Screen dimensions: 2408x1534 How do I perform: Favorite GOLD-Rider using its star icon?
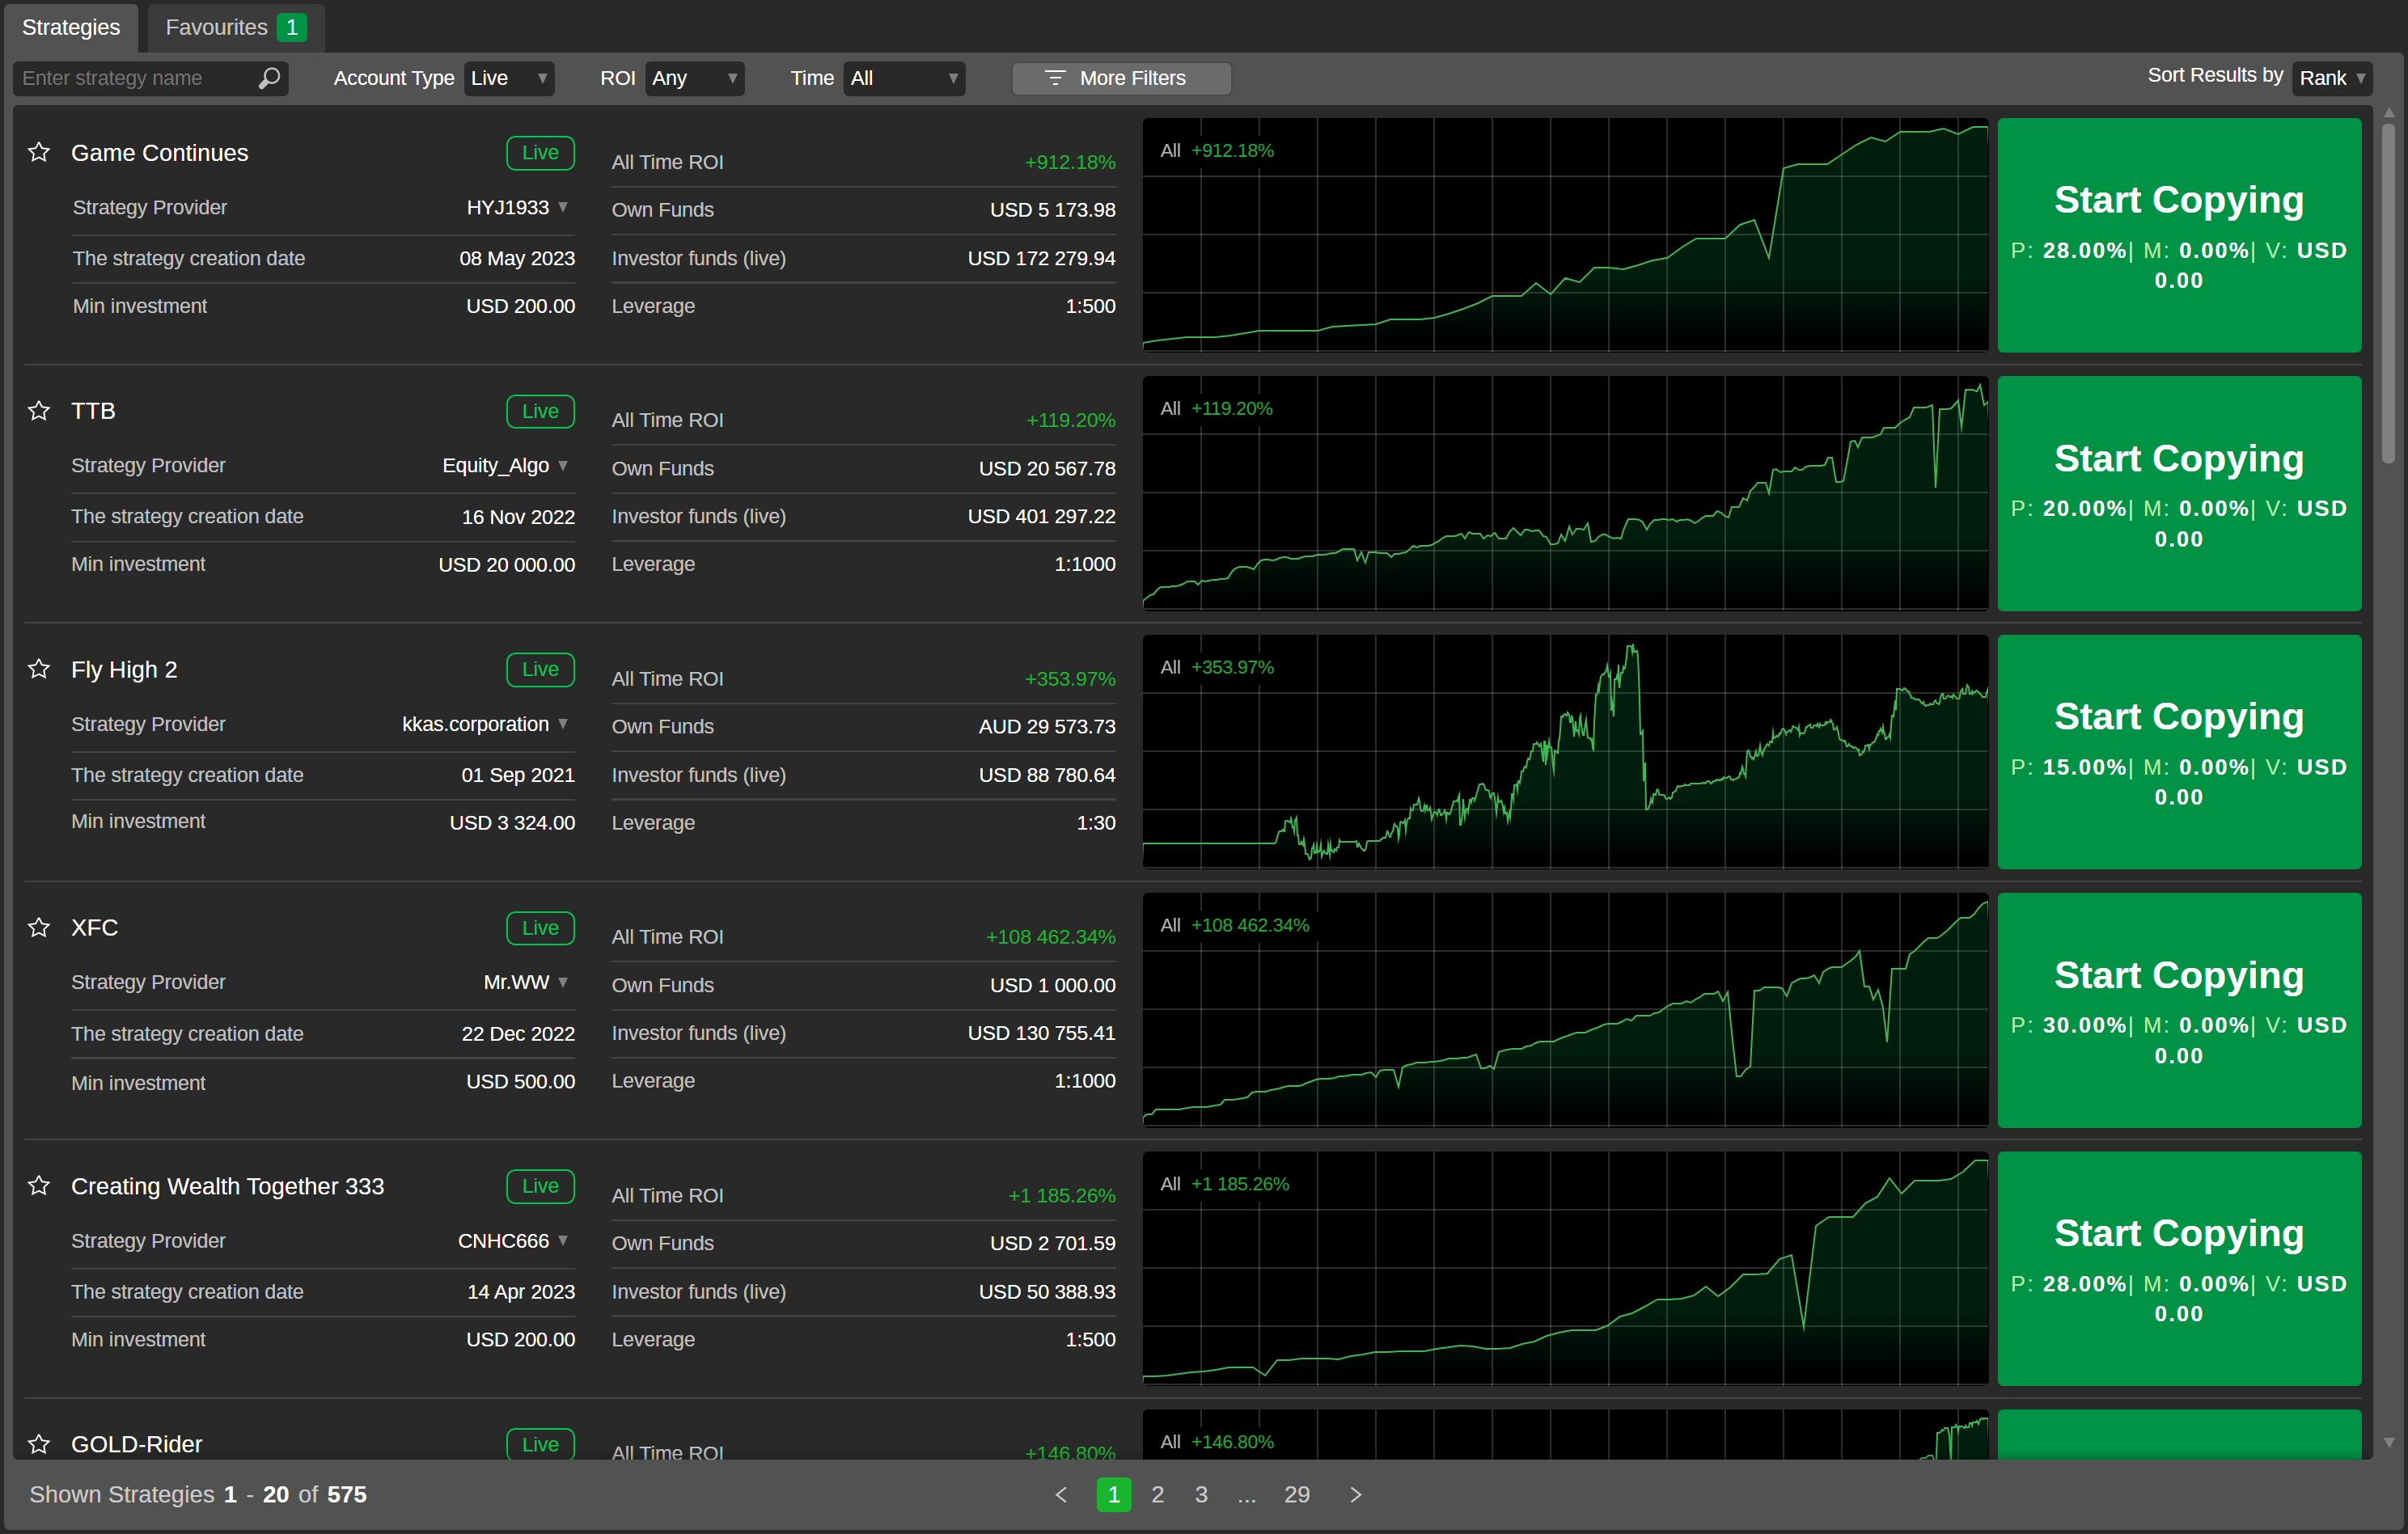[x=39, y=1443]
